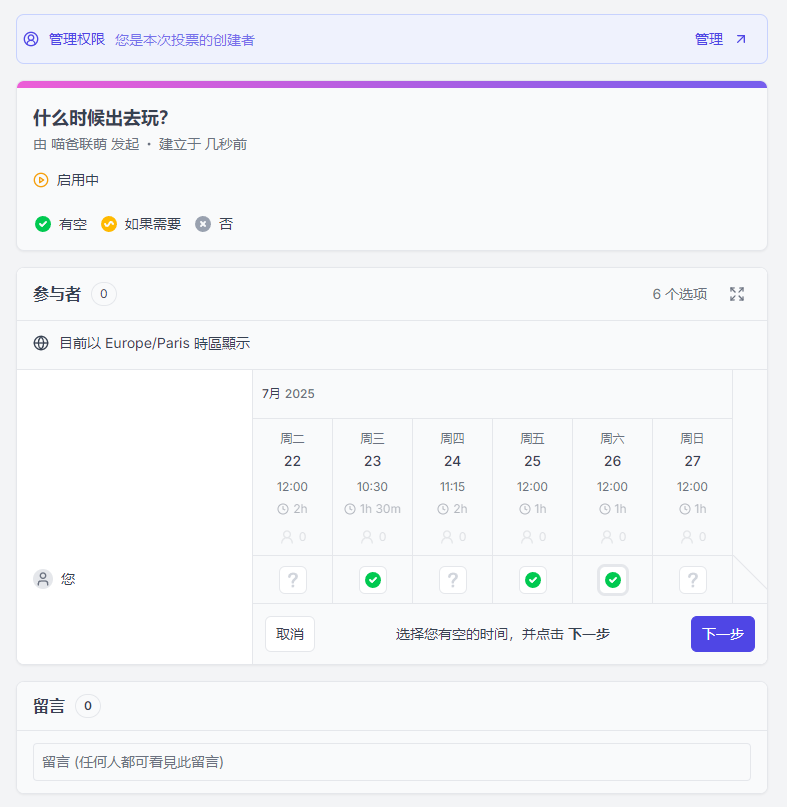This screenshot has height=807, width=787.
Task: Click the globe timezone icon
Action: click(41, 343)
